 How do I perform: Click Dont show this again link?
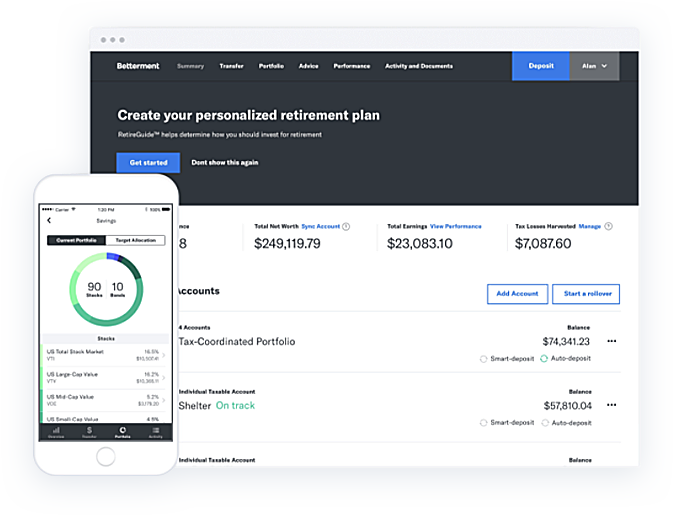(225, 162)
